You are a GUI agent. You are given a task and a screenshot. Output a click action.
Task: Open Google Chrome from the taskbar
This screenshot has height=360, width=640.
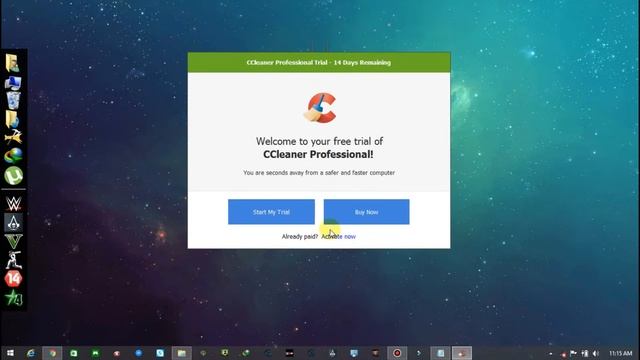click(x=52, y=353)
